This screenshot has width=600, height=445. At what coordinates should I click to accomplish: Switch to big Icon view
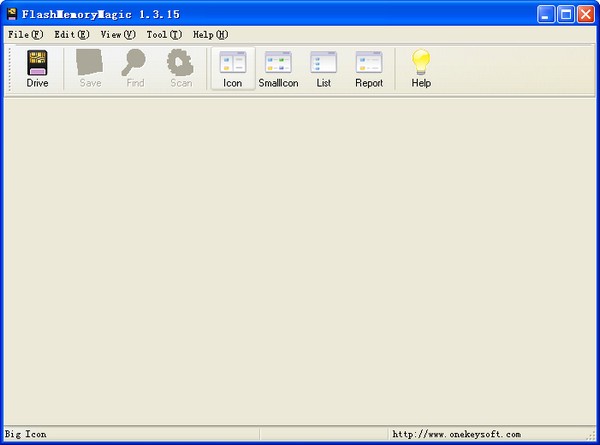[233, 68]
